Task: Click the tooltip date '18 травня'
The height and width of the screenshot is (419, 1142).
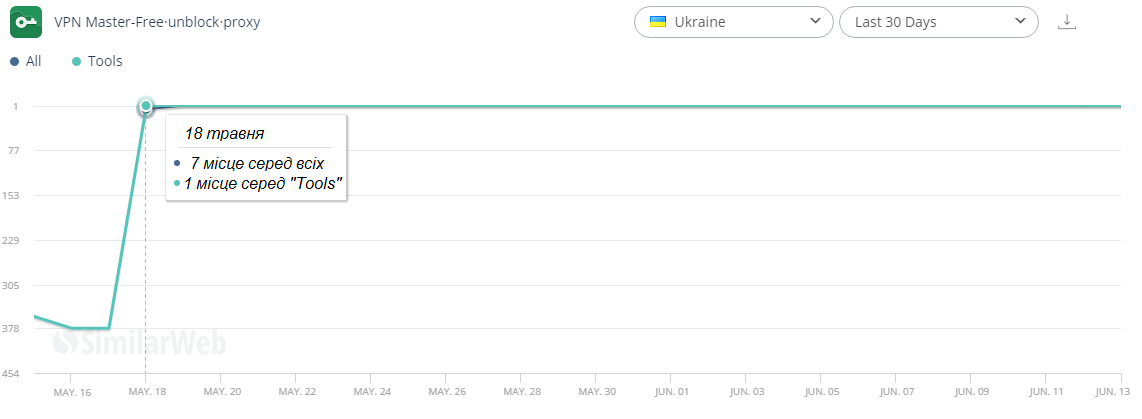Action: coord(224,134)
